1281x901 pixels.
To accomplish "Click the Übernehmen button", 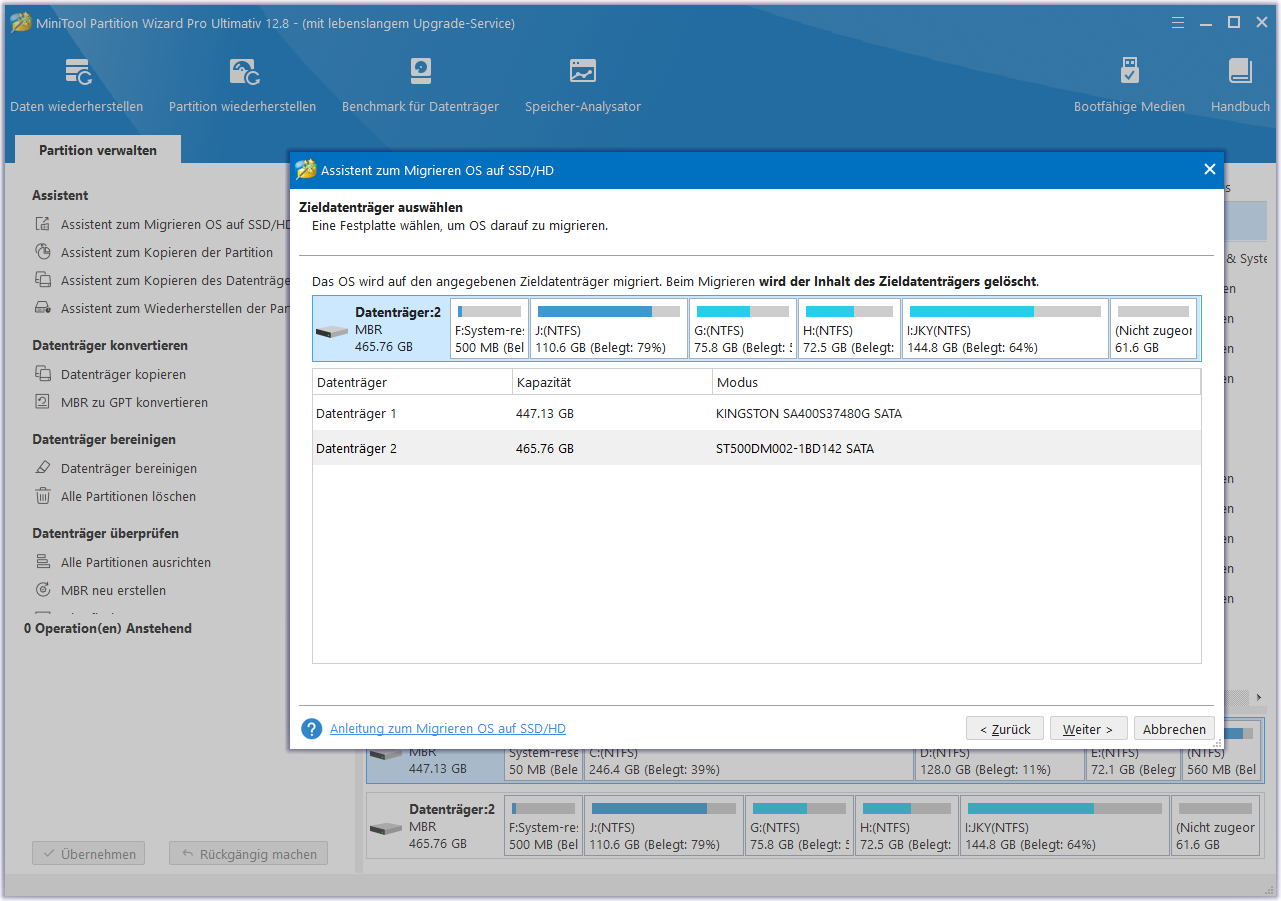I will point(89,855).
